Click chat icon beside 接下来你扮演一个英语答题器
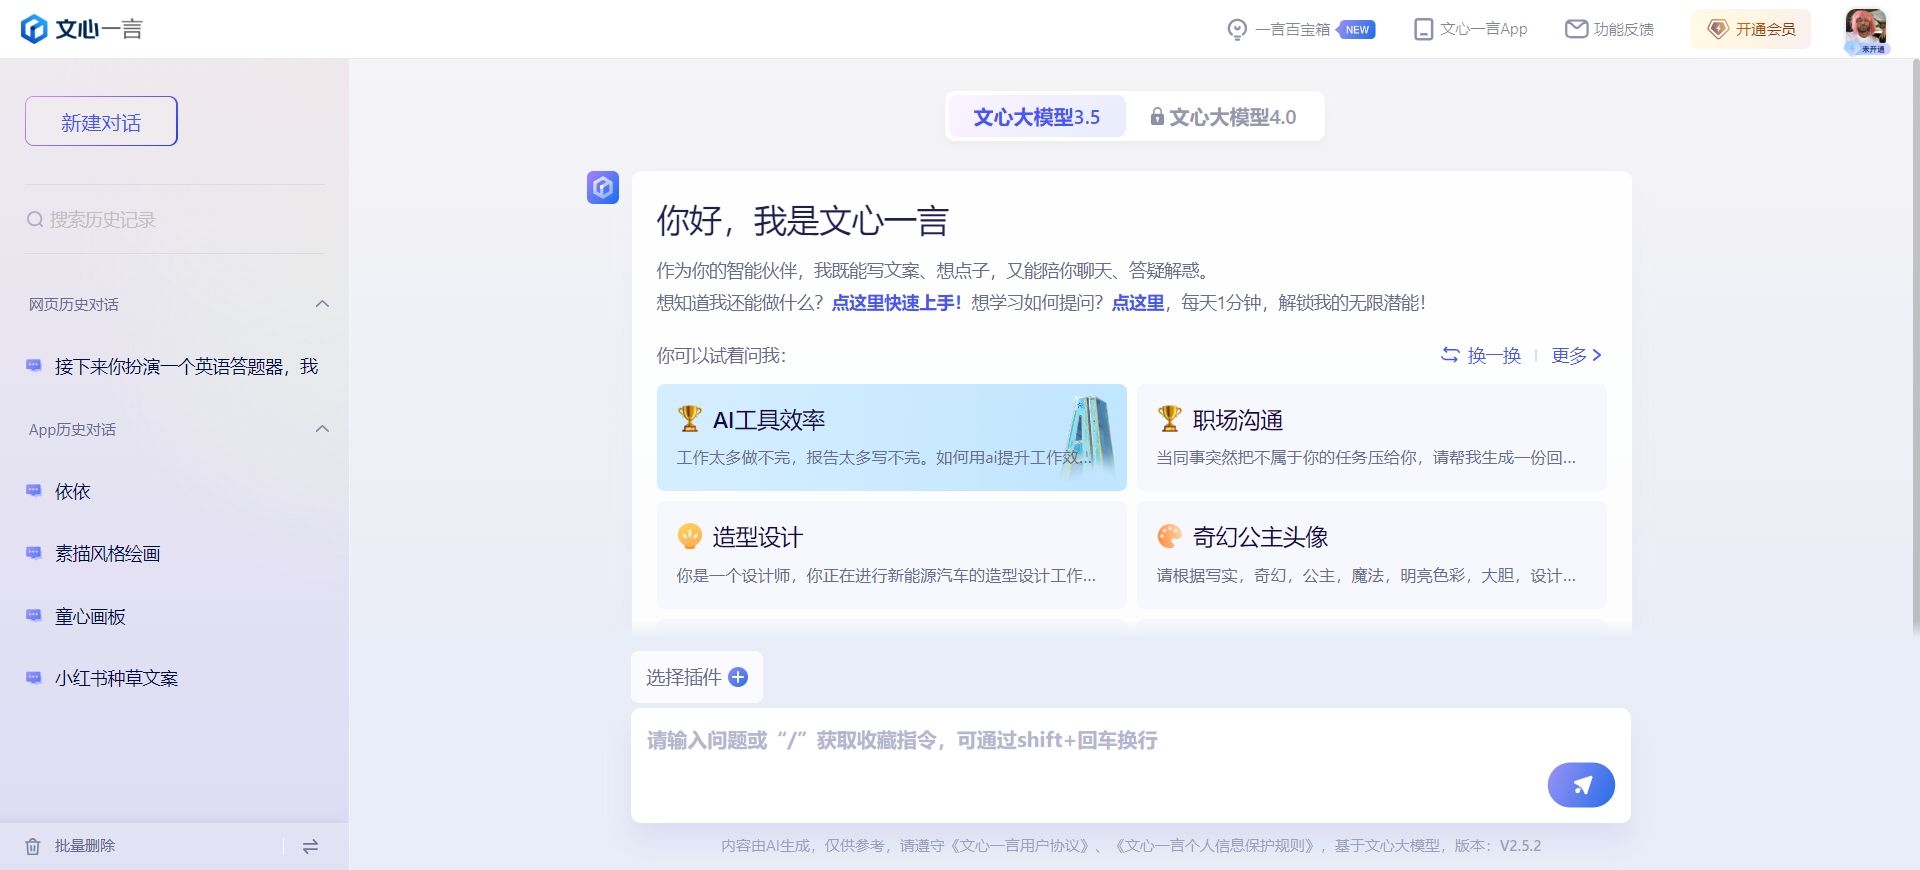Image resolution: width=1920 pixels, height=870 pixels. (34, 366)
